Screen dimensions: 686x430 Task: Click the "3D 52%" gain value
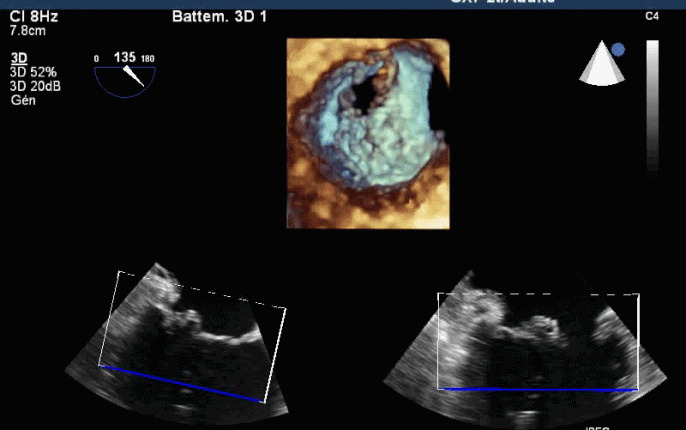(33, 72)
